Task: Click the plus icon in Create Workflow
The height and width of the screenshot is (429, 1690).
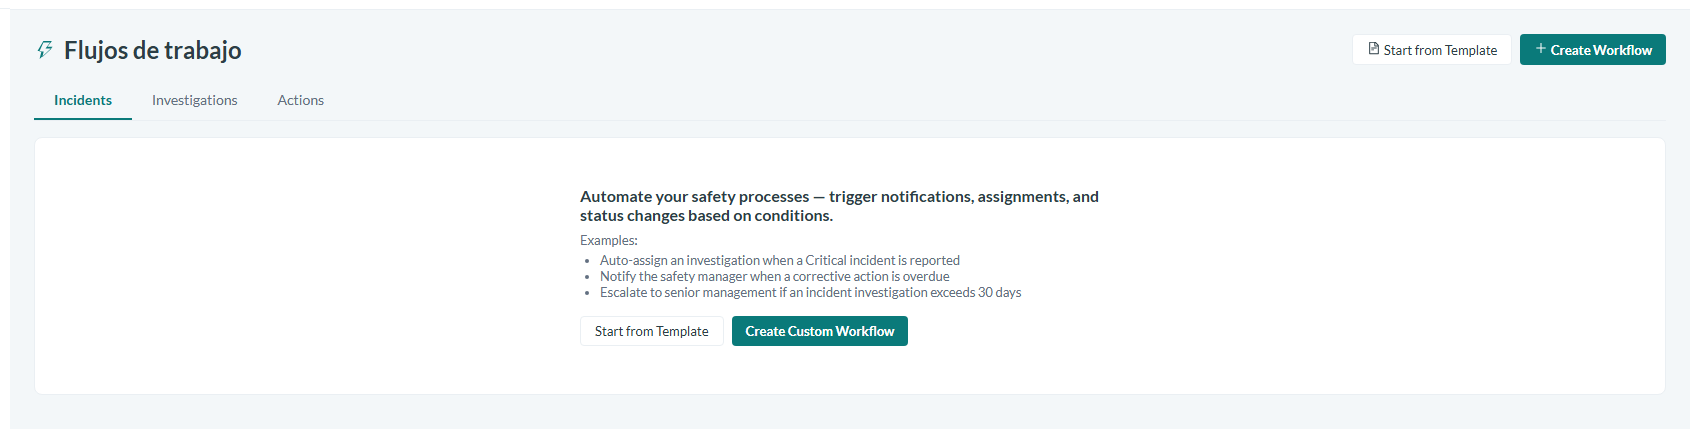Action: click(x=1541, y=49)
